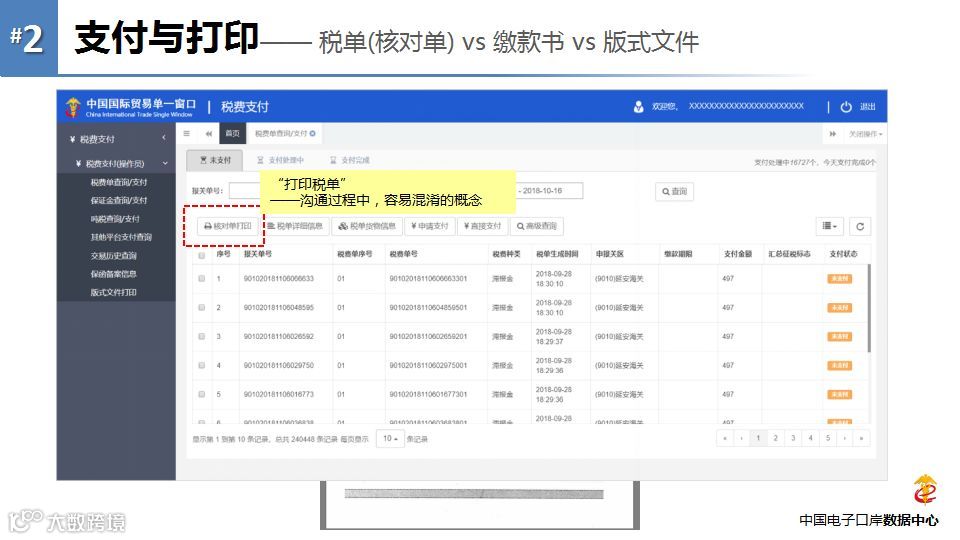Go to page 5 in pagination
The image size is (960, 540).
[x=828, y=438]
